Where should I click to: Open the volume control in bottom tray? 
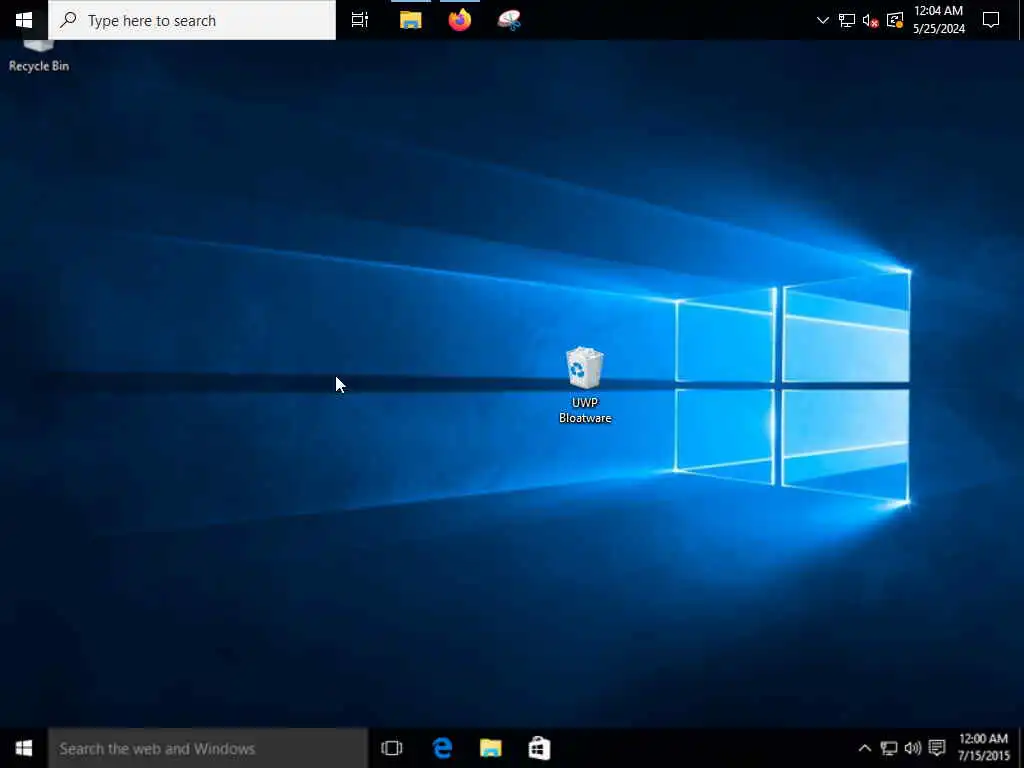point(912,748)
